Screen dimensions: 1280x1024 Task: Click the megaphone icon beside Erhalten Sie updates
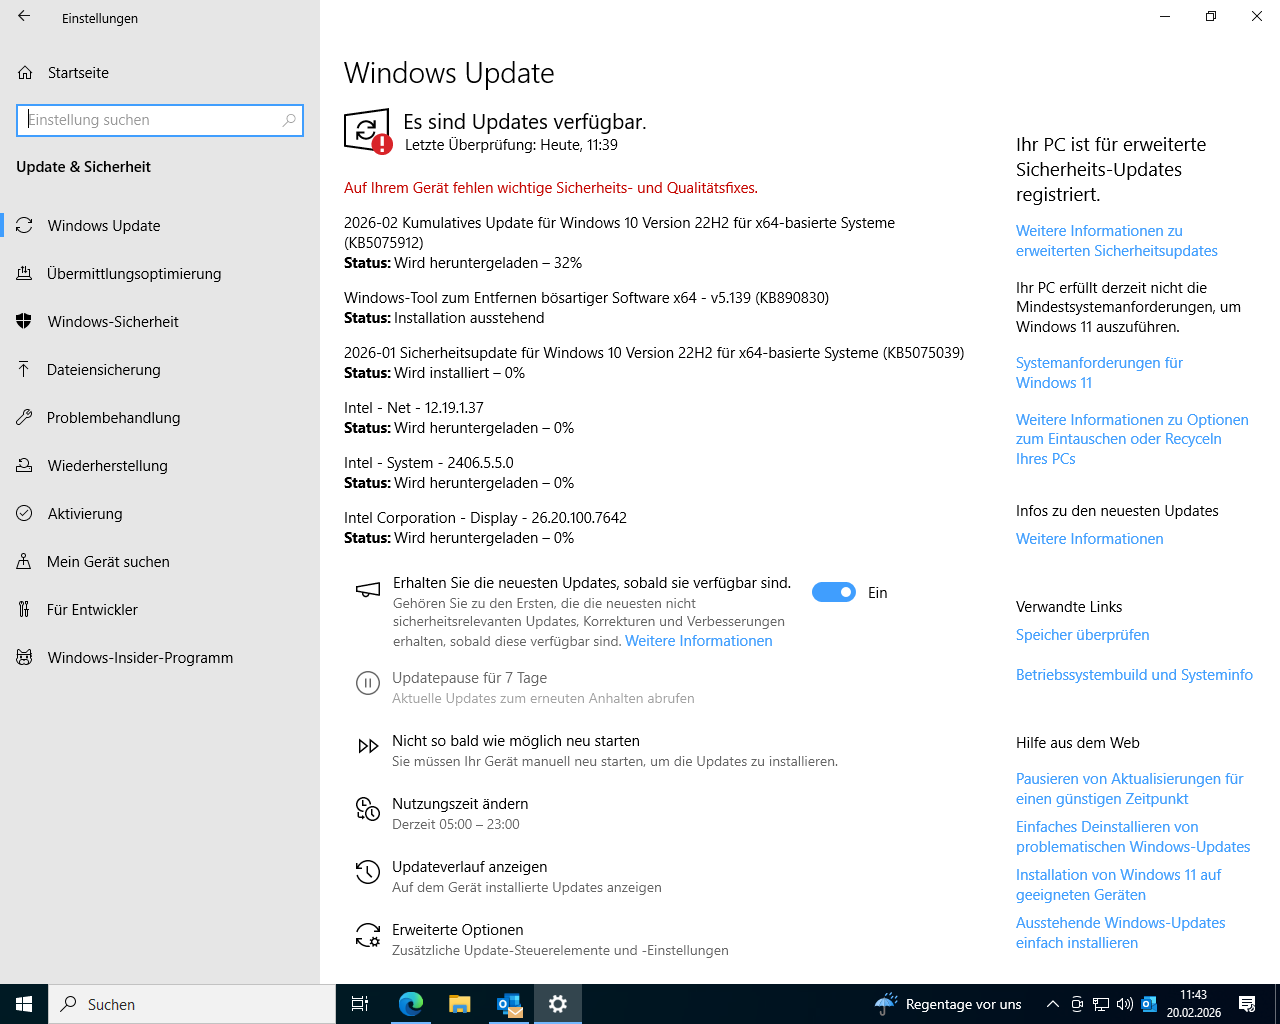368,590
